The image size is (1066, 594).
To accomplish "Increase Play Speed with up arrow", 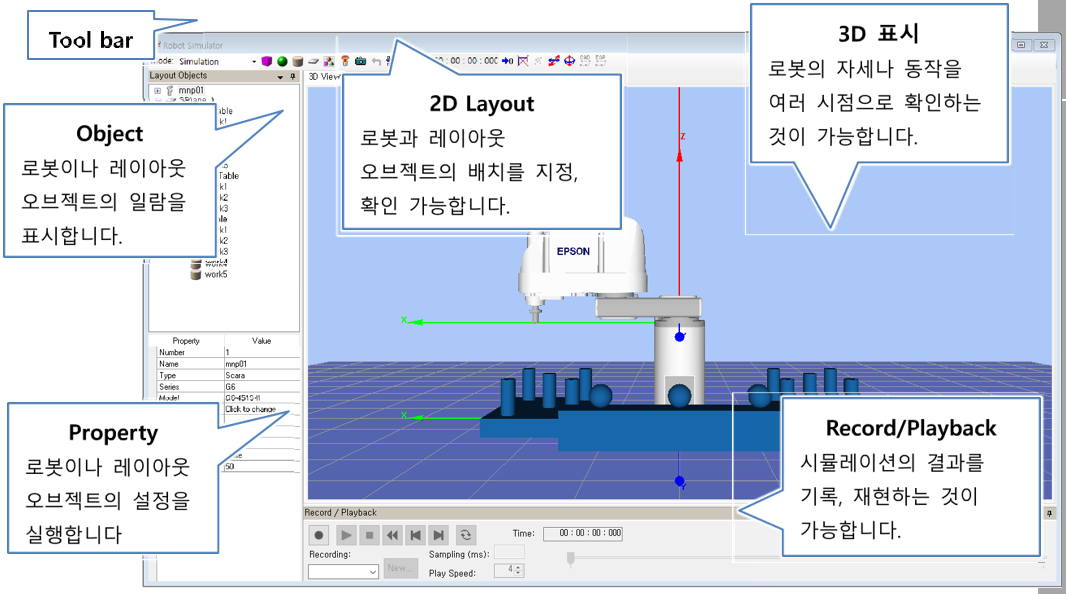I will click(519, 567).
